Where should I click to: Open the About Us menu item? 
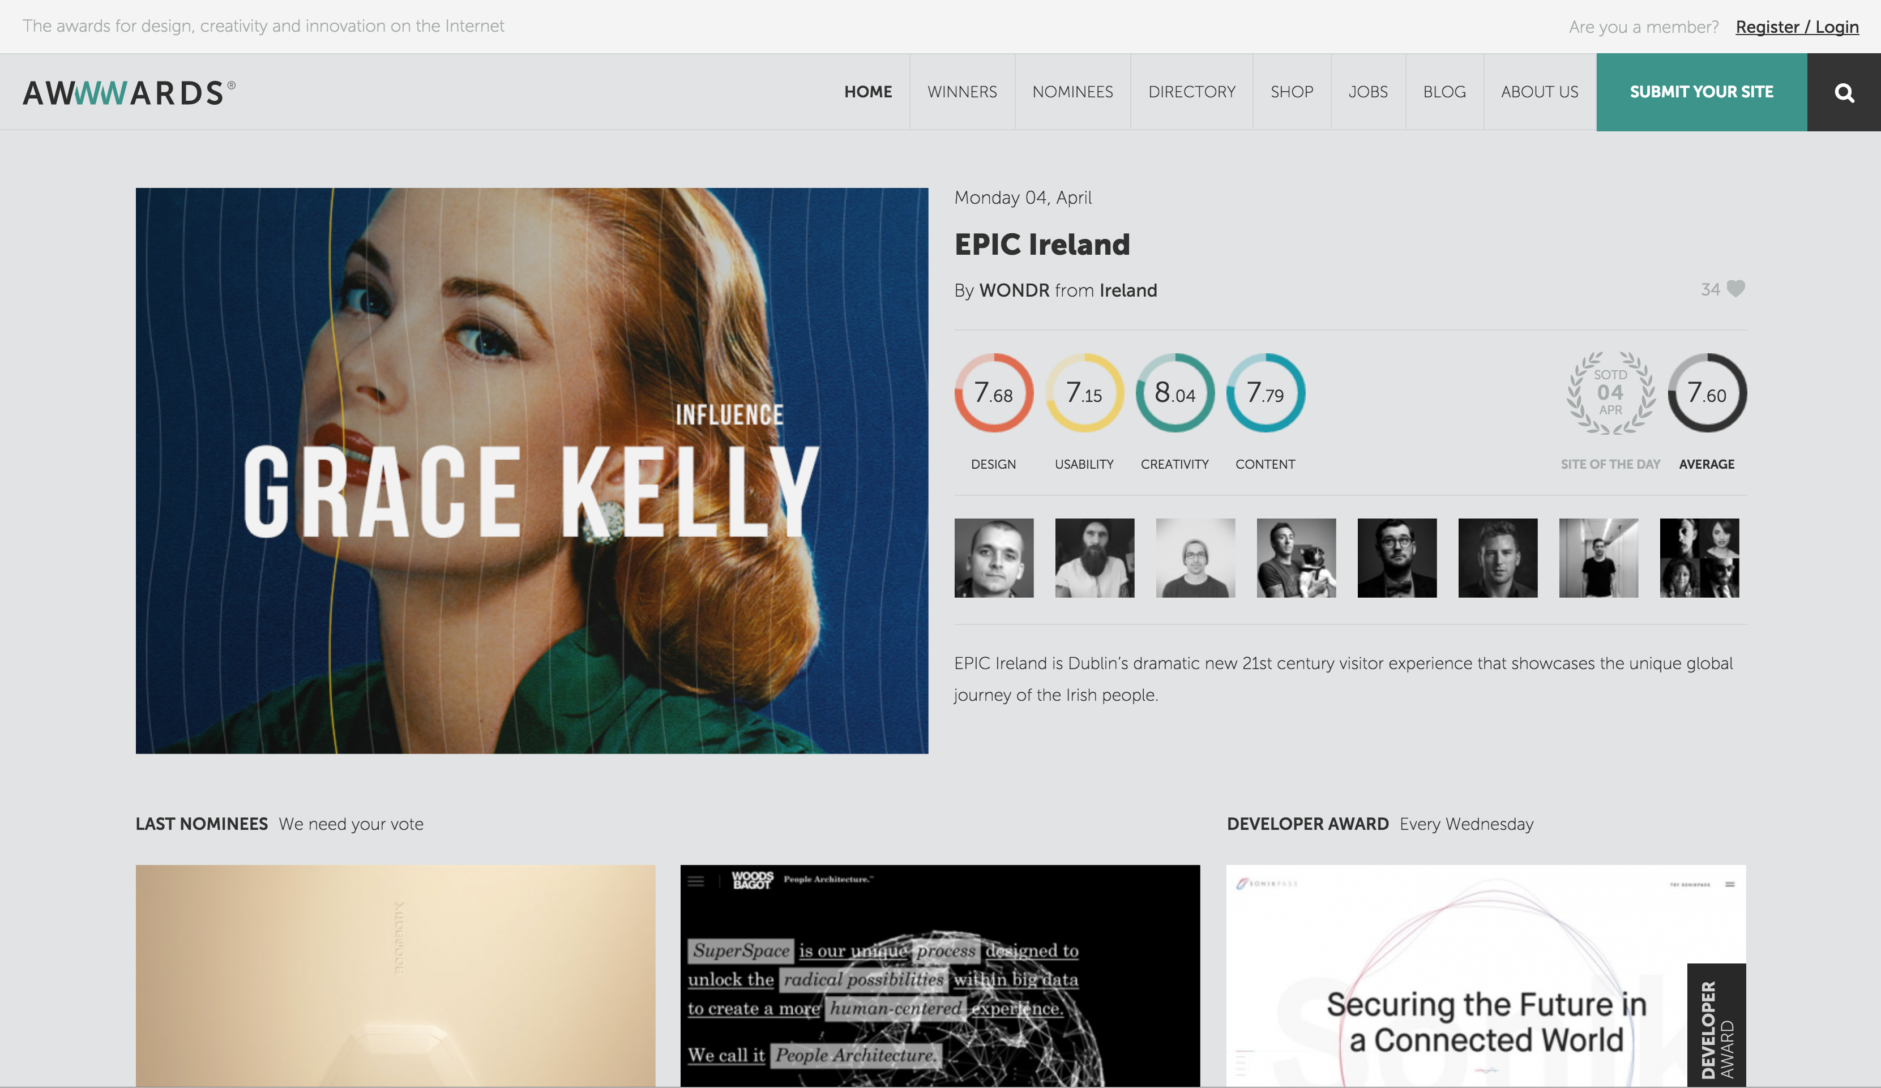click(x=1540, y=92)
